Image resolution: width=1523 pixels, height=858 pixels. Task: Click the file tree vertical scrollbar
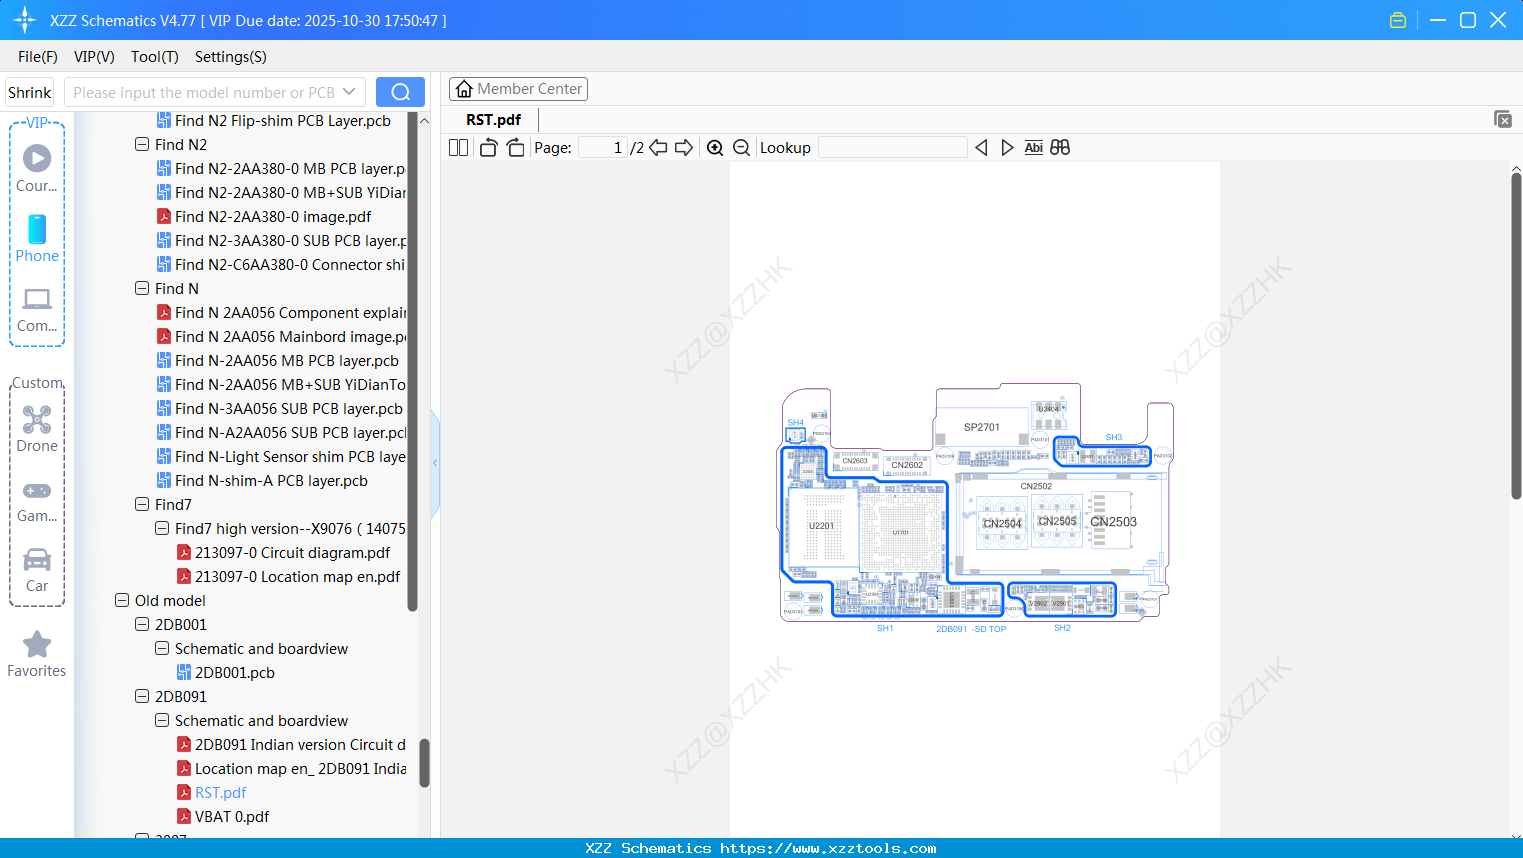[x=424, y=763]
